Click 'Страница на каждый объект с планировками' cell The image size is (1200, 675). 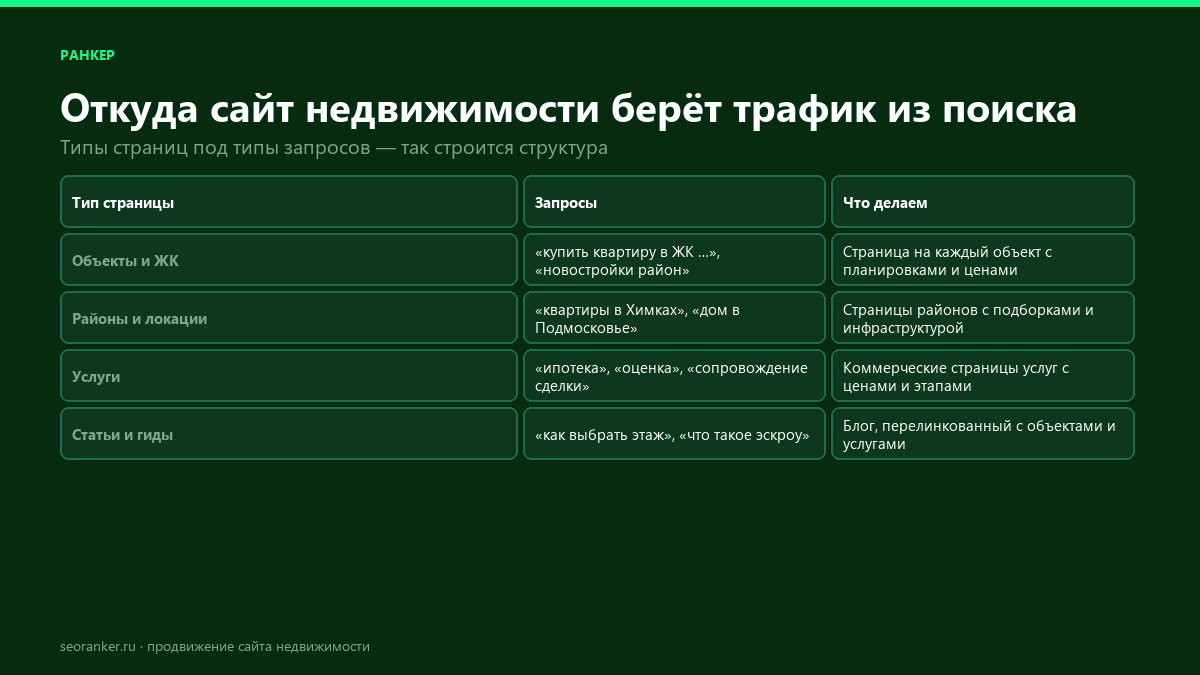(x=983, y=260)
